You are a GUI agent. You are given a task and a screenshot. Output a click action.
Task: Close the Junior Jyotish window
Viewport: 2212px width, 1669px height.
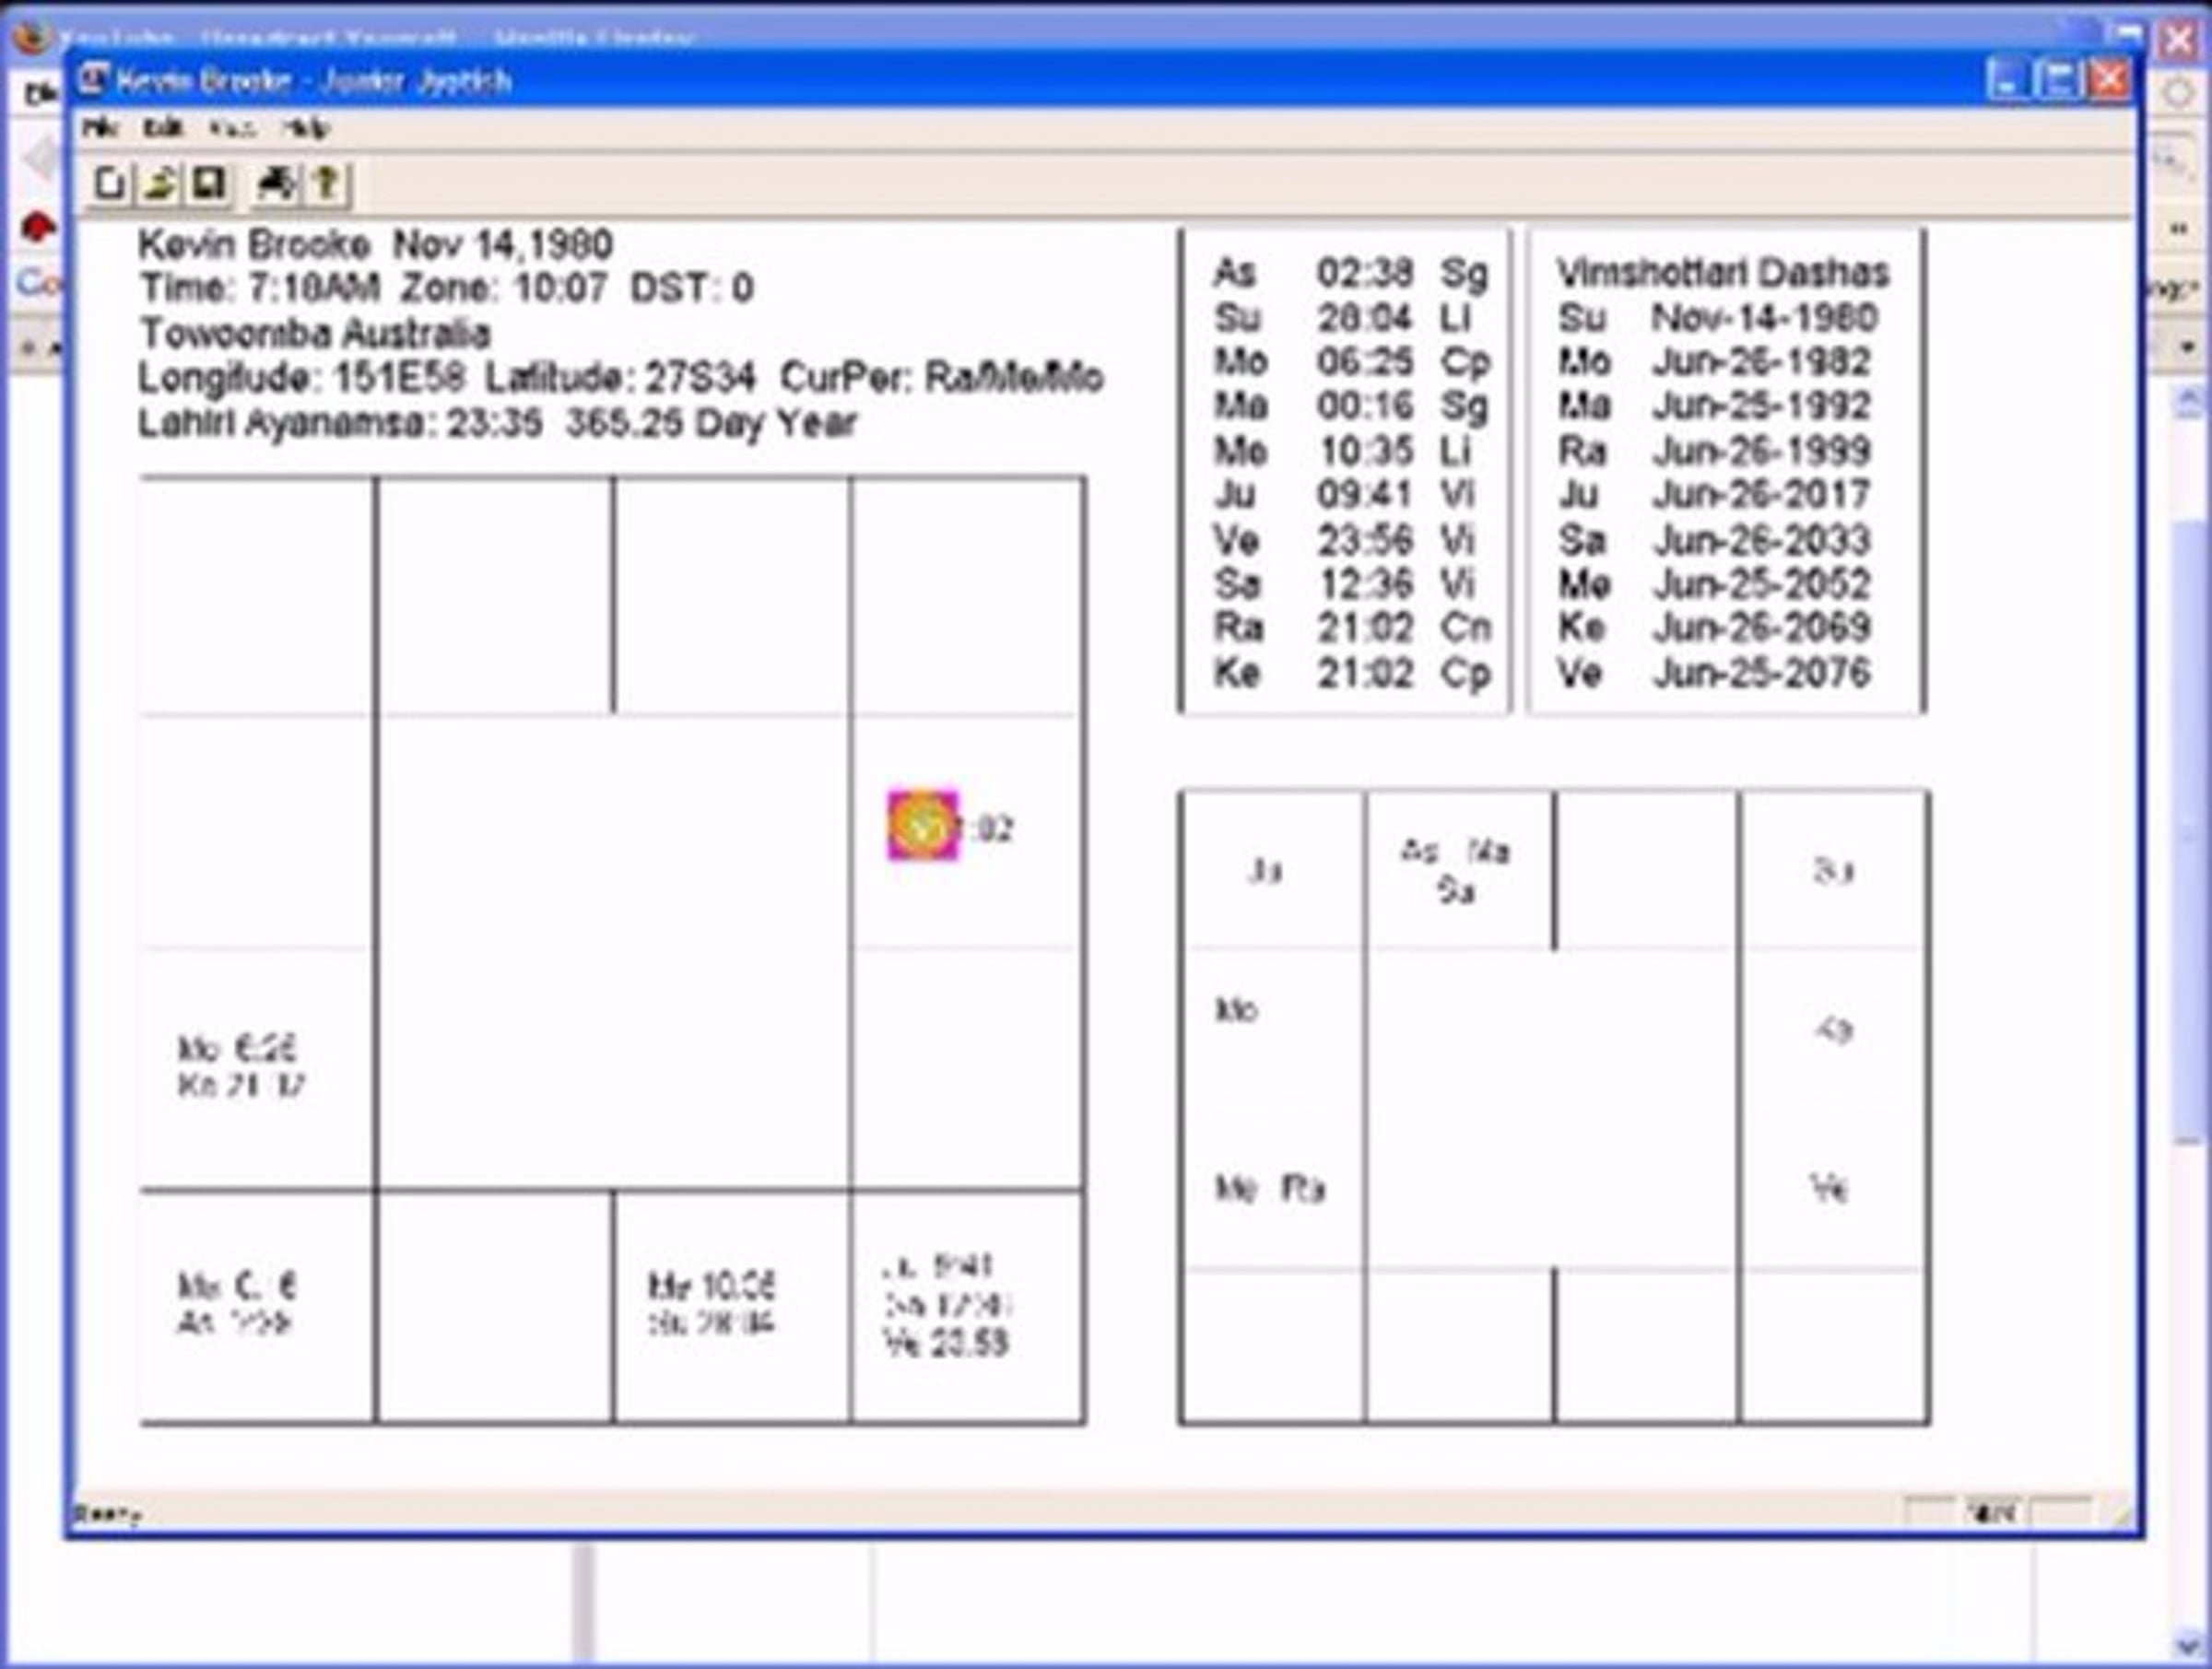pyautogui.click(x=2109, y=80)
